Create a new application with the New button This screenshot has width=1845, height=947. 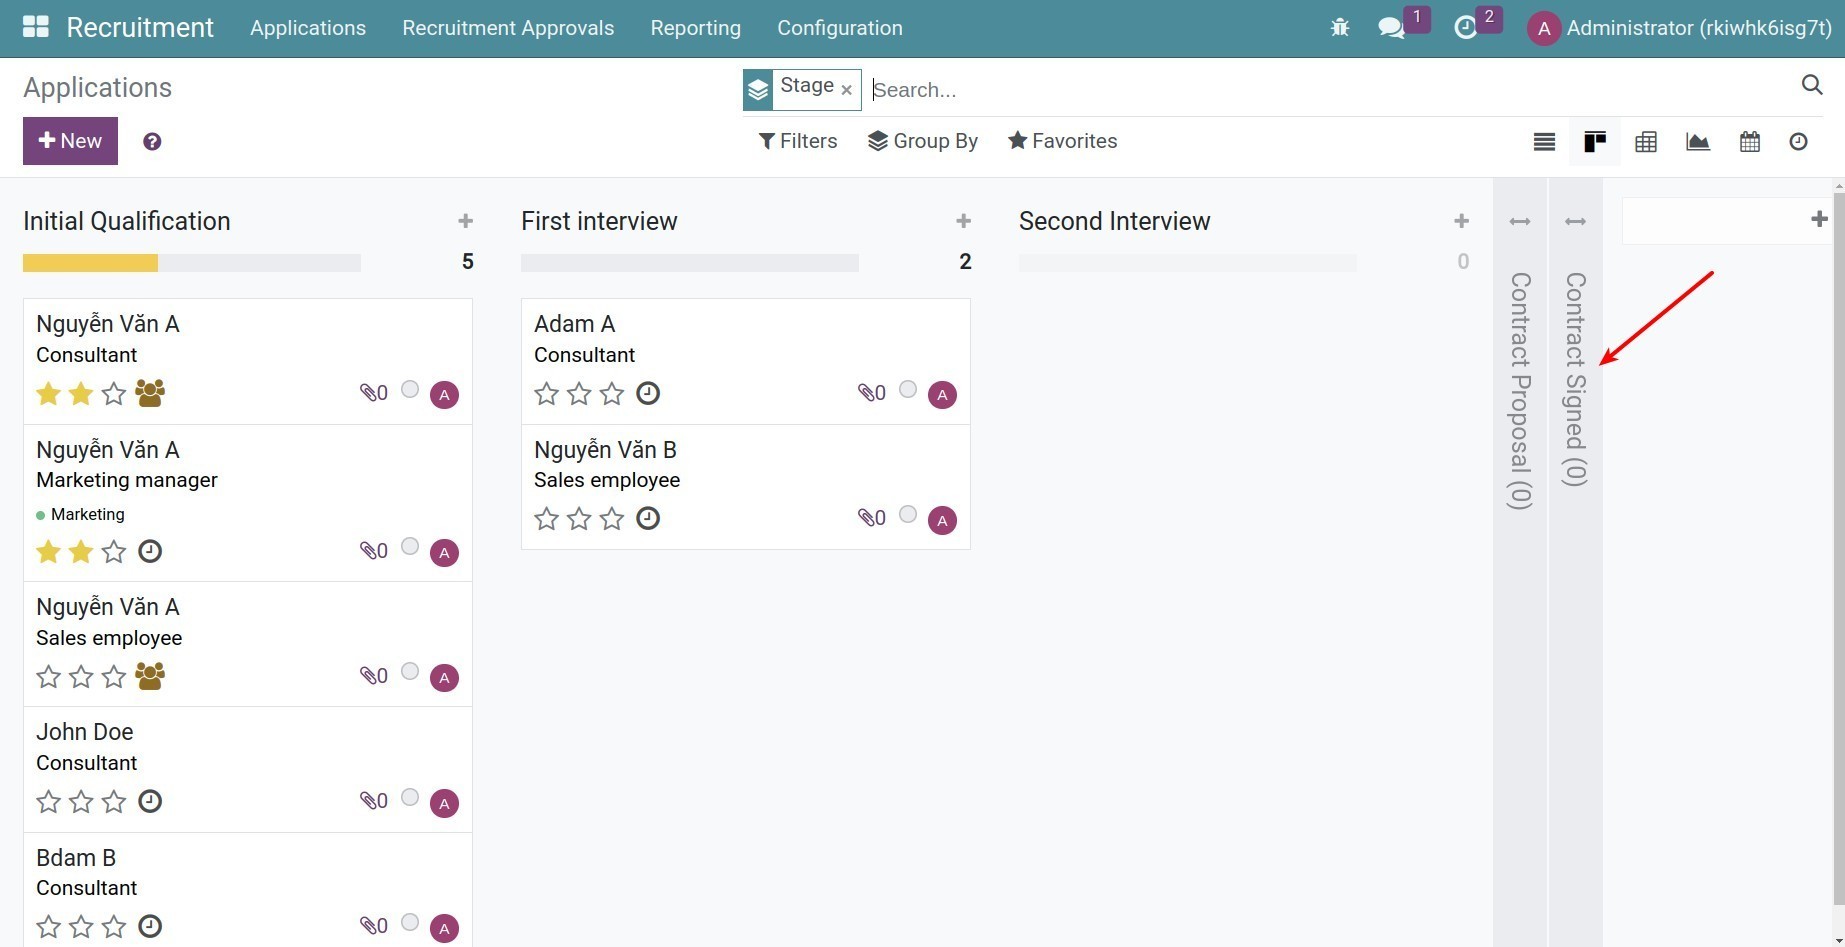(69, 141)
